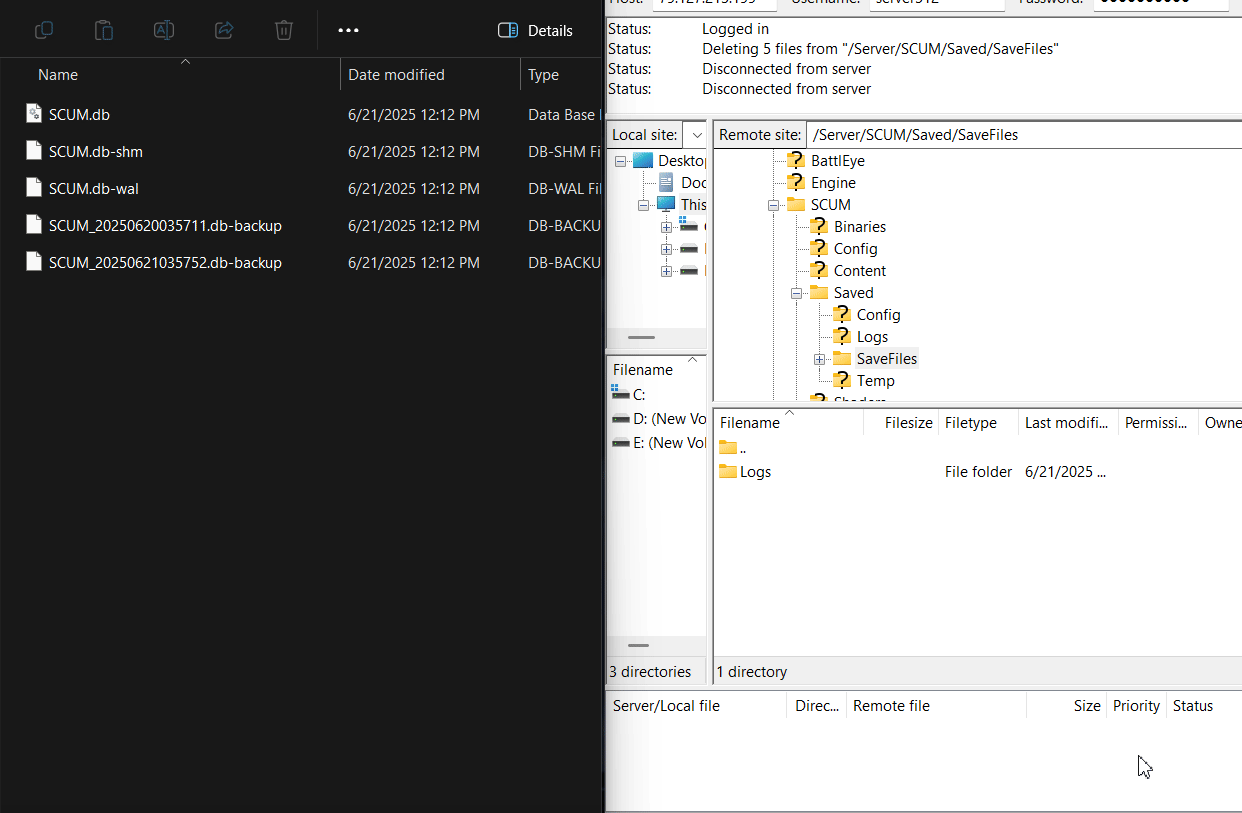Click the Rename icon in Explorer toolbar

[x=164, y=30]
